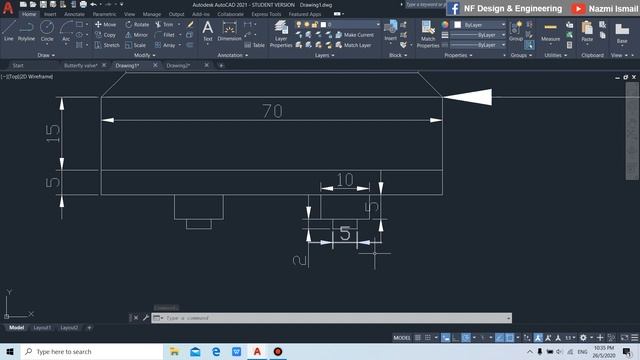Expand the Modify panel
This screenshot has height=360, width=640.
point(144,55)
